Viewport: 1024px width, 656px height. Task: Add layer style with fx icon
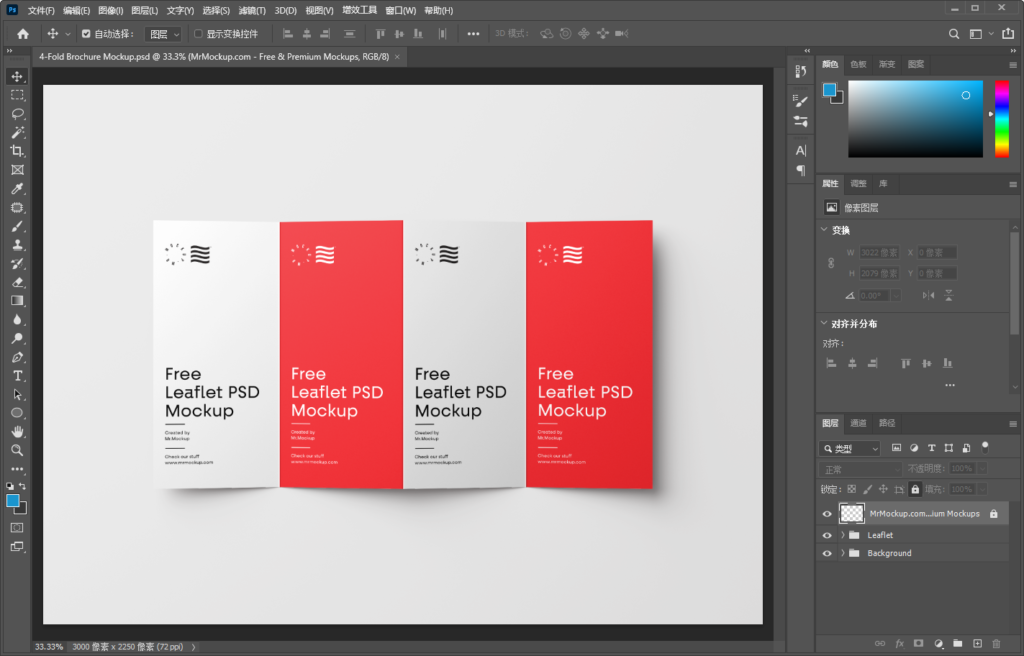(899, 644)
